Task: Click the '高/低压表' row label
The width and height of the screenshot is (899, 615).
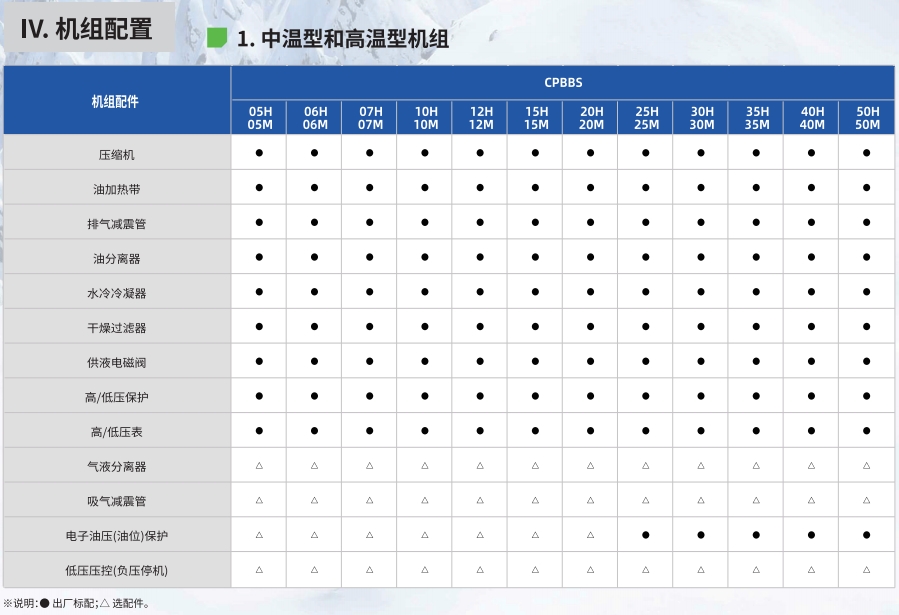Action: (x=116, y=432)
